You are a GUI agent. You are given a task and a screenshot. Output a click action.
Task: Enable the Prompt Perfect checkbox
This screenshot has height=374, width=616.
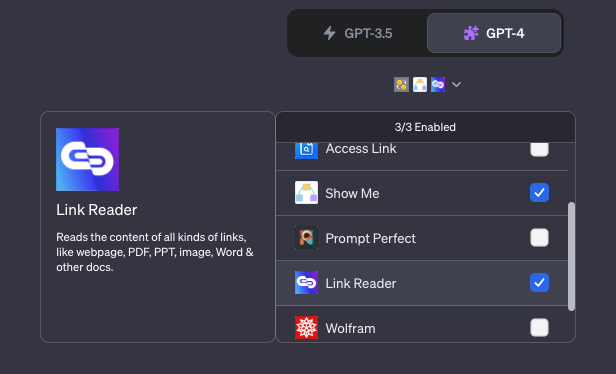(539, 238)
